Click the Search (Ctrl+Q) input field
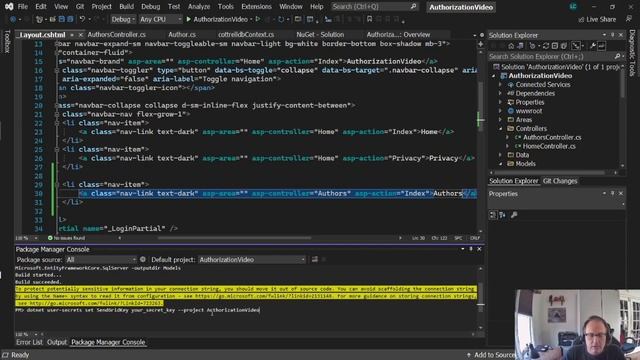 pyautogui.click(x=374, y=7)
